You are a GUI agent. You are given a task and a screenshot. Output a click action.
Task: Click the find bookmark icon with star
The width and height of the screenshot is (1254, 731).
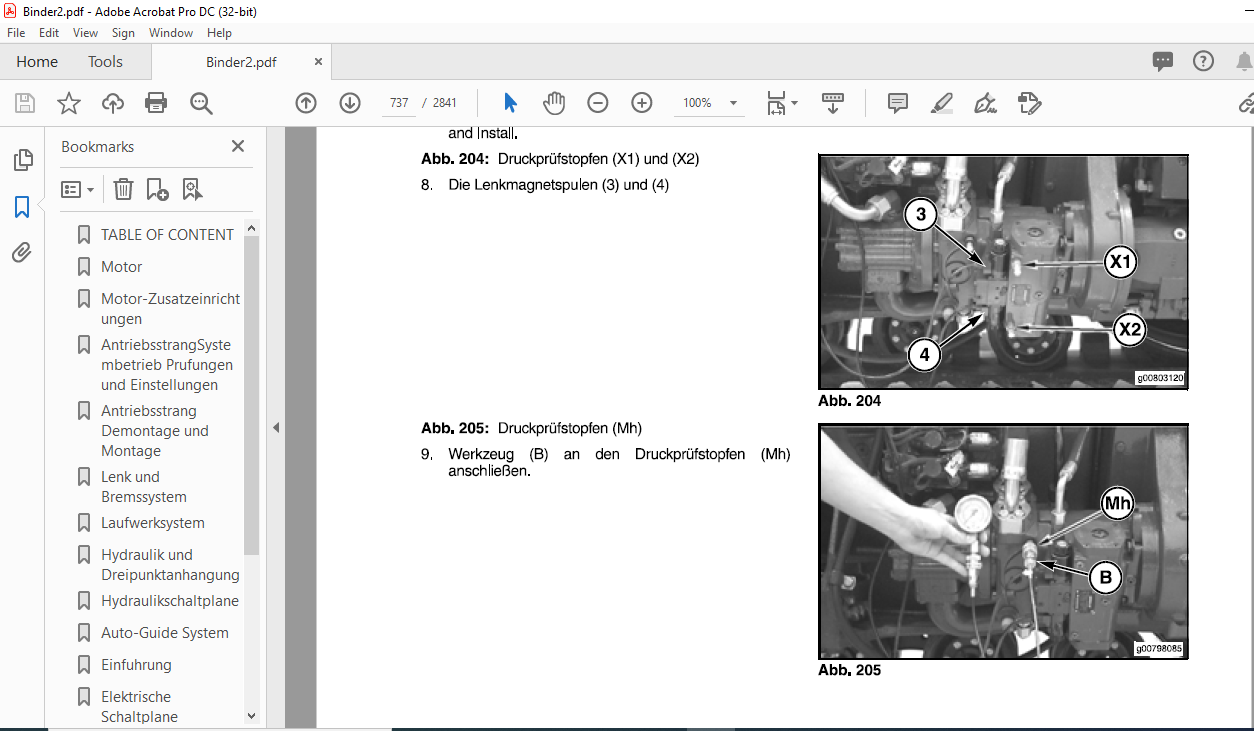click(x=192, y=189)
